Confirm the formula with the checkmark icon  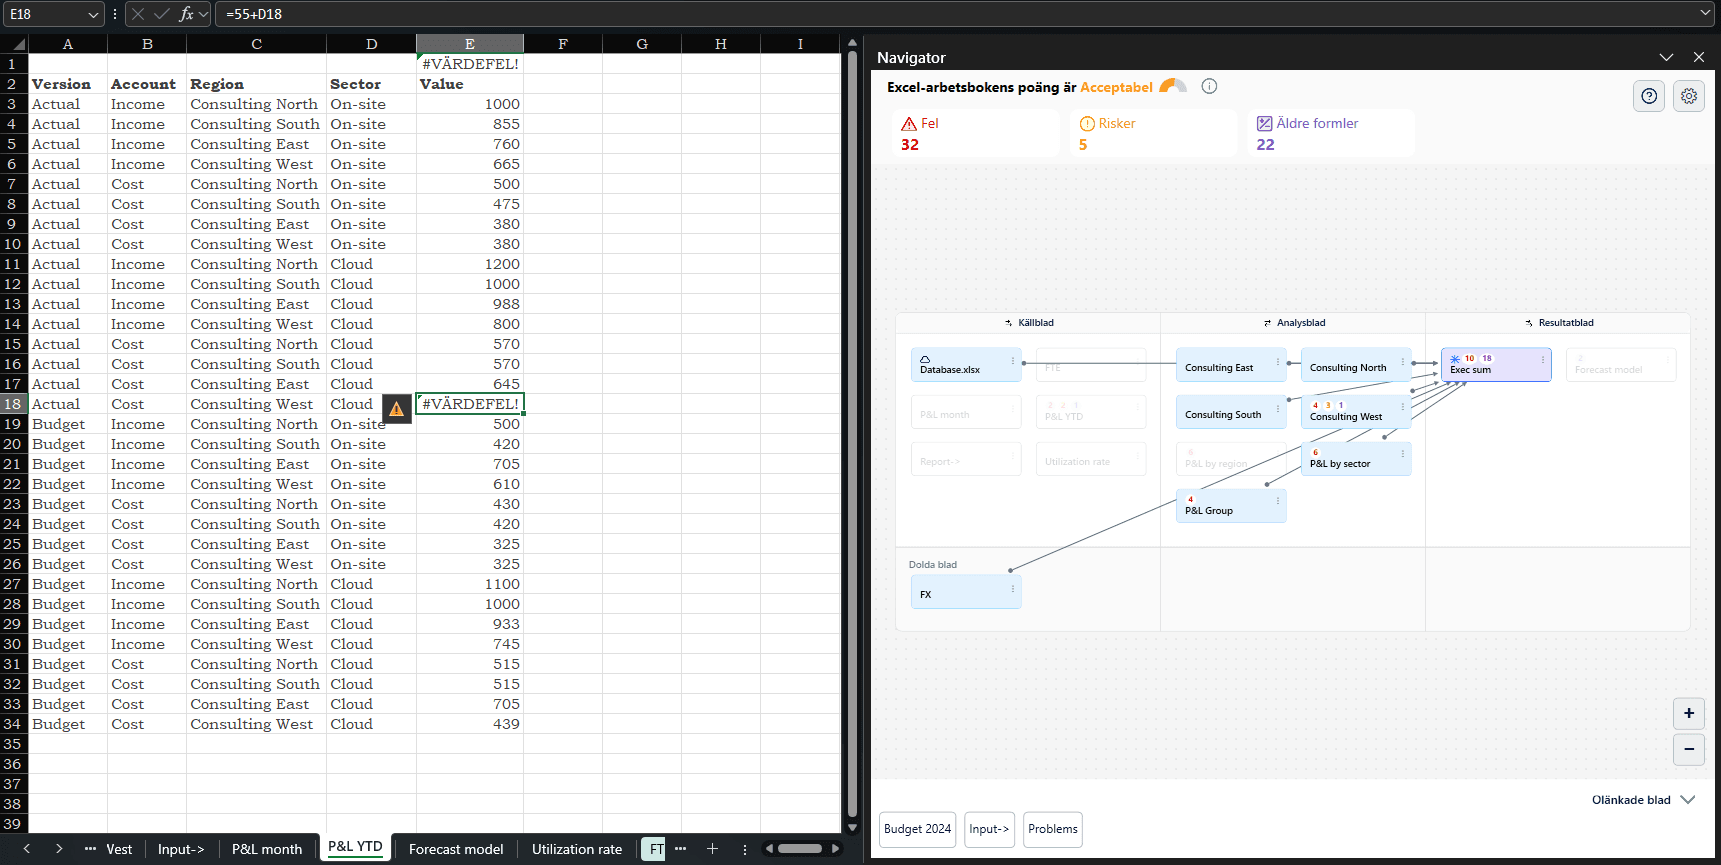(162, 14)
